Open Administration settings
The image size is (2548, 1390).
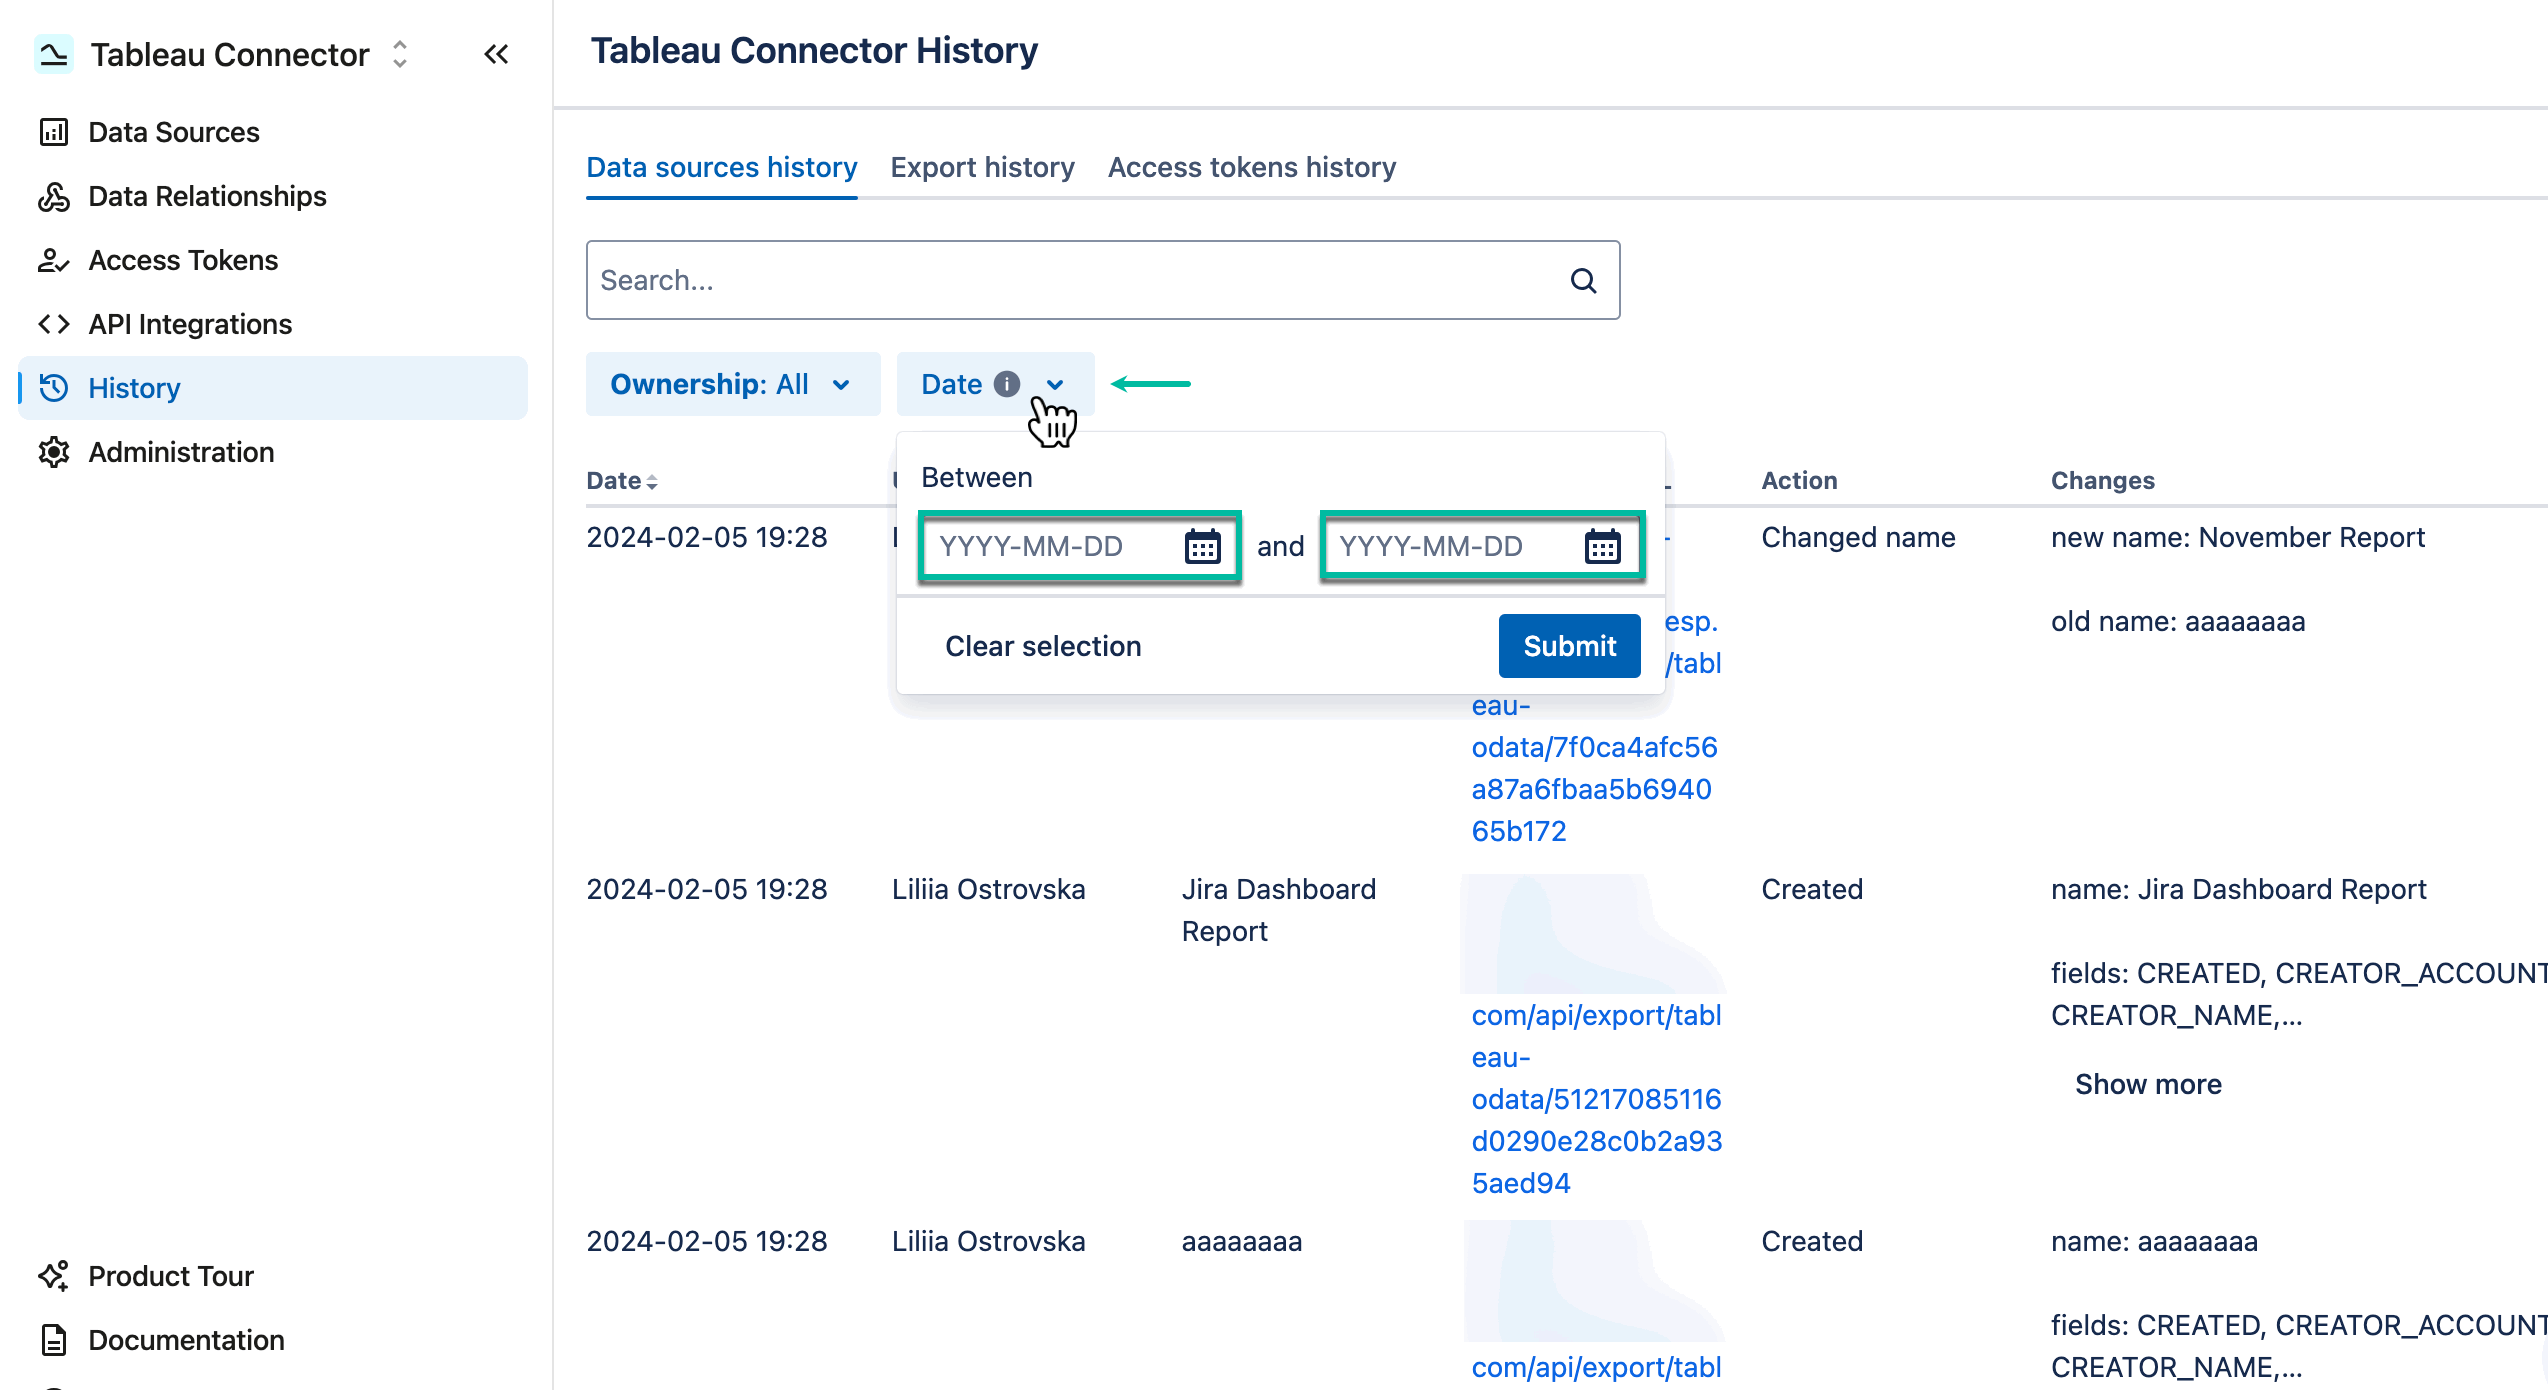181,452
